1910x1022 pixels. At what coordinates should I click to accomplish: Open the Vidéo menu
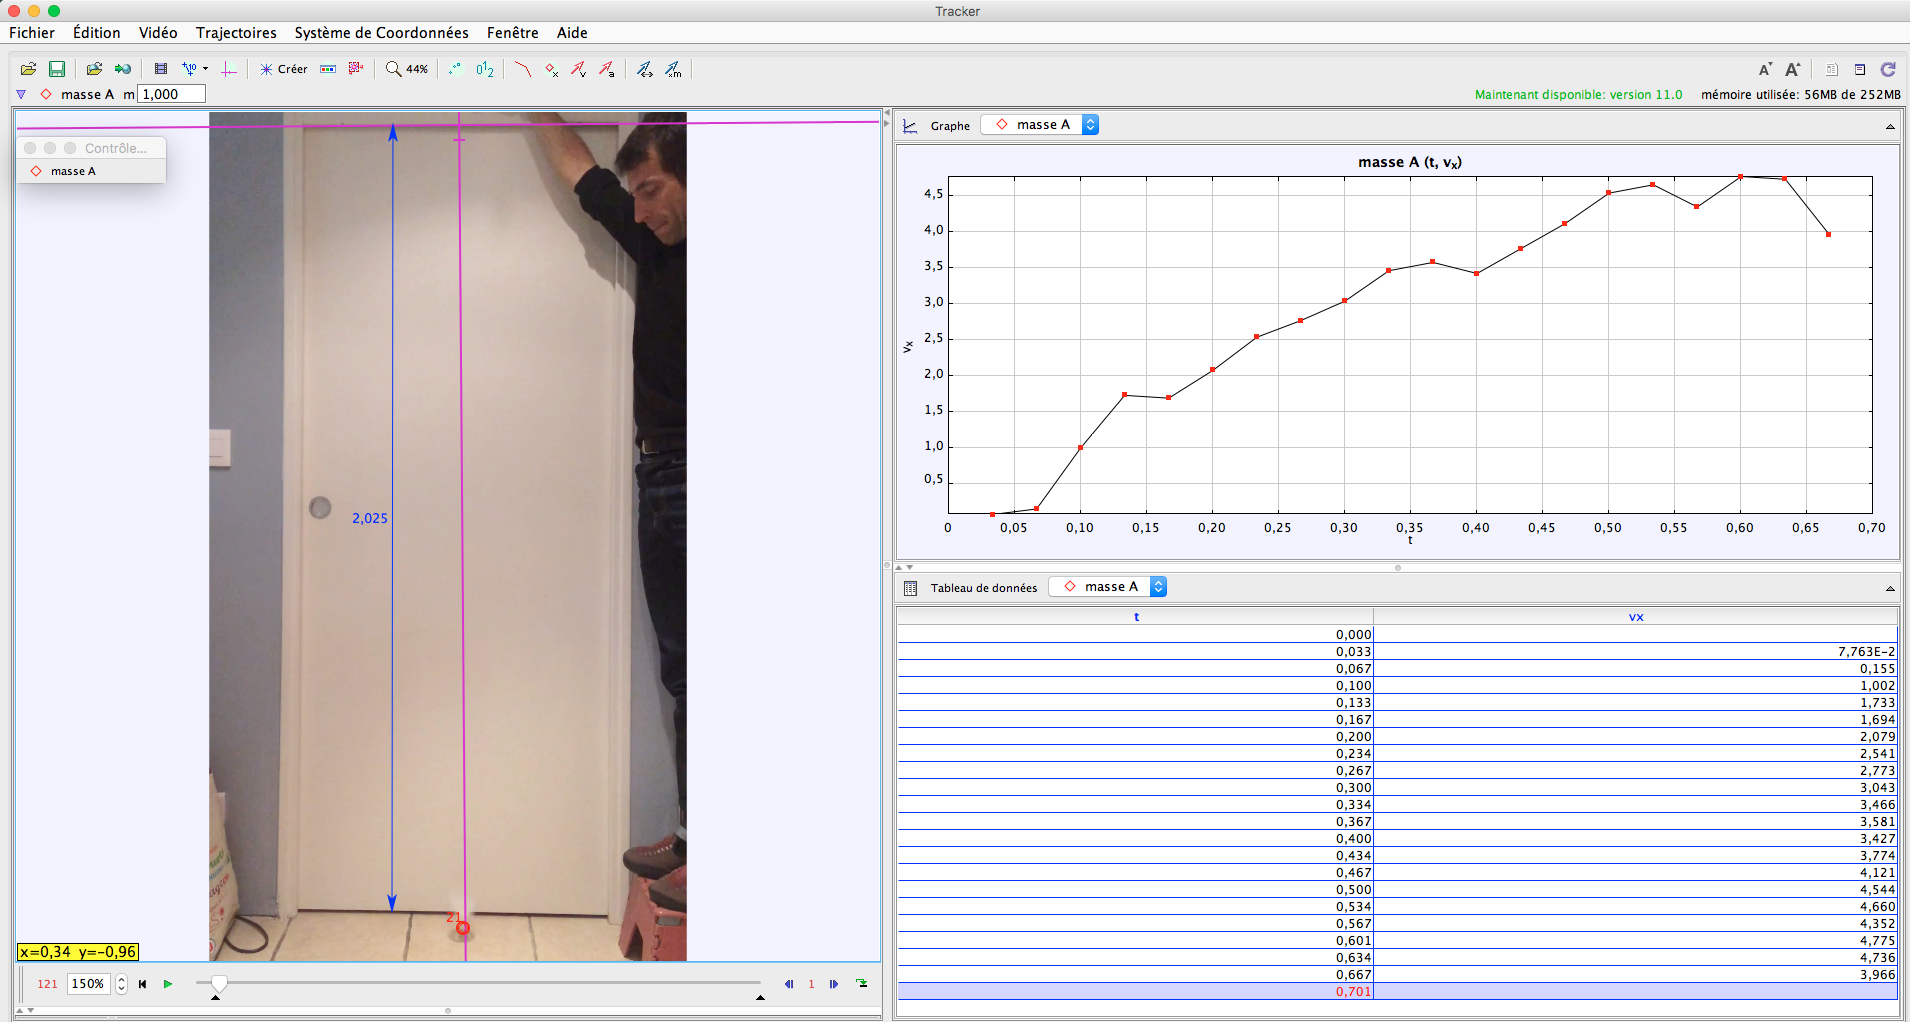click(158, 33)
